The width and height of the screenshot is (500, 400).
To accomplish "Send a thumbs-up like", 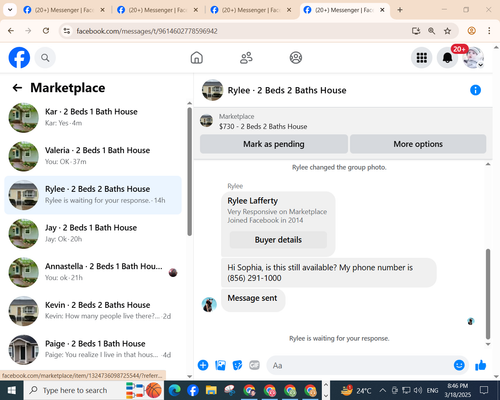I will pyautogui.click(x=481, y=365).
